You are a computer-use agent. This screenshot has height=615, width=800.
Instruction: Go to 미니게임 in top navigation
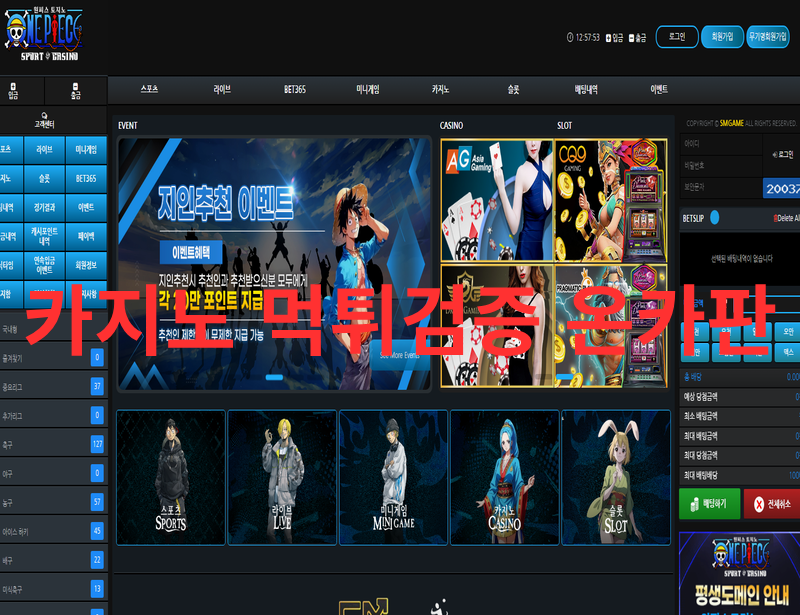[x=368, y=89]
